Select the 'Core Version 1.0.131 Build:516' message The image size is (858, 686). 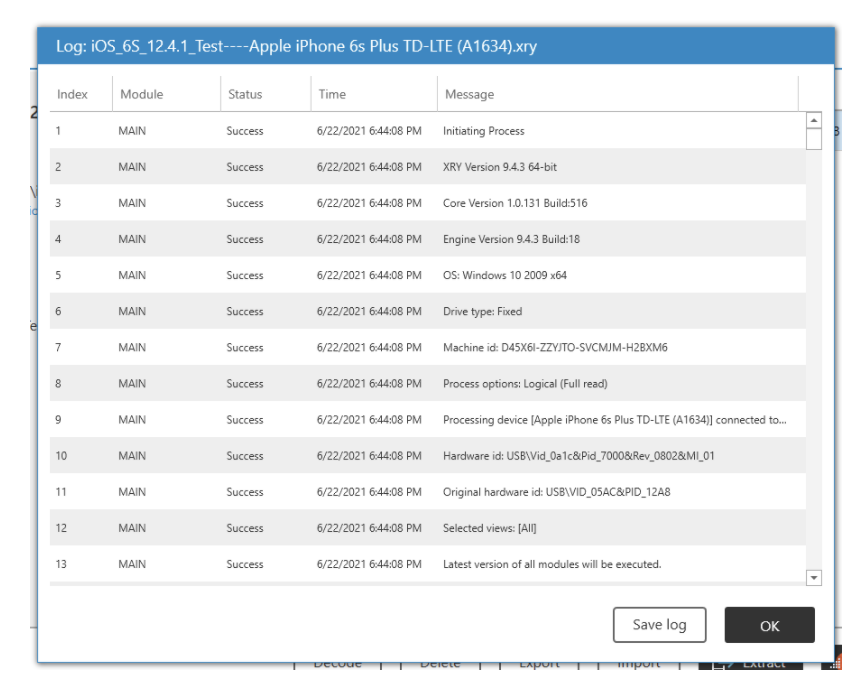(x=515, y=203)
